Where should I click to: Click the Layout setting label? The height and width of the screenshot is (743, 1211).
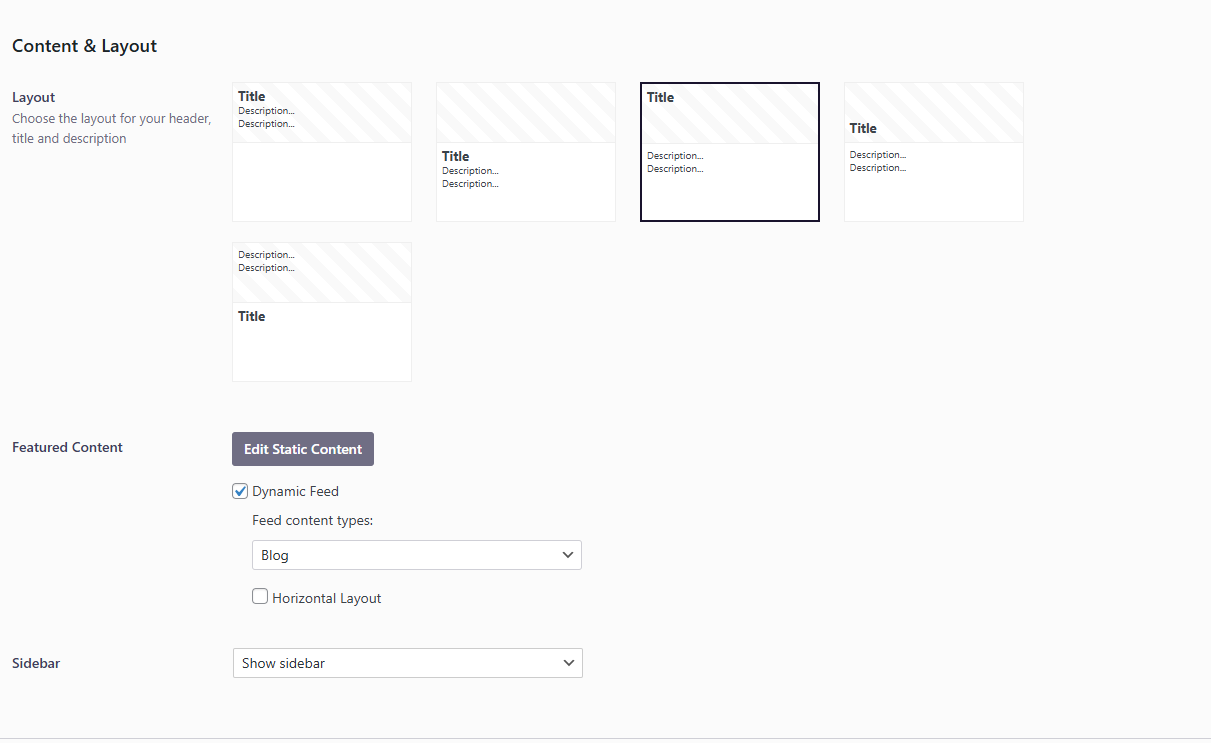coord(33,97)
